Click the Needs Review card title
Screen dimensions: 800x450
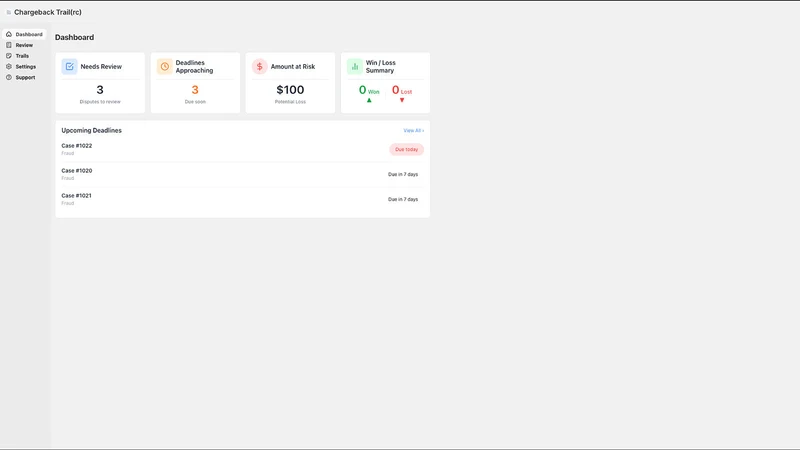pos(101,66)
